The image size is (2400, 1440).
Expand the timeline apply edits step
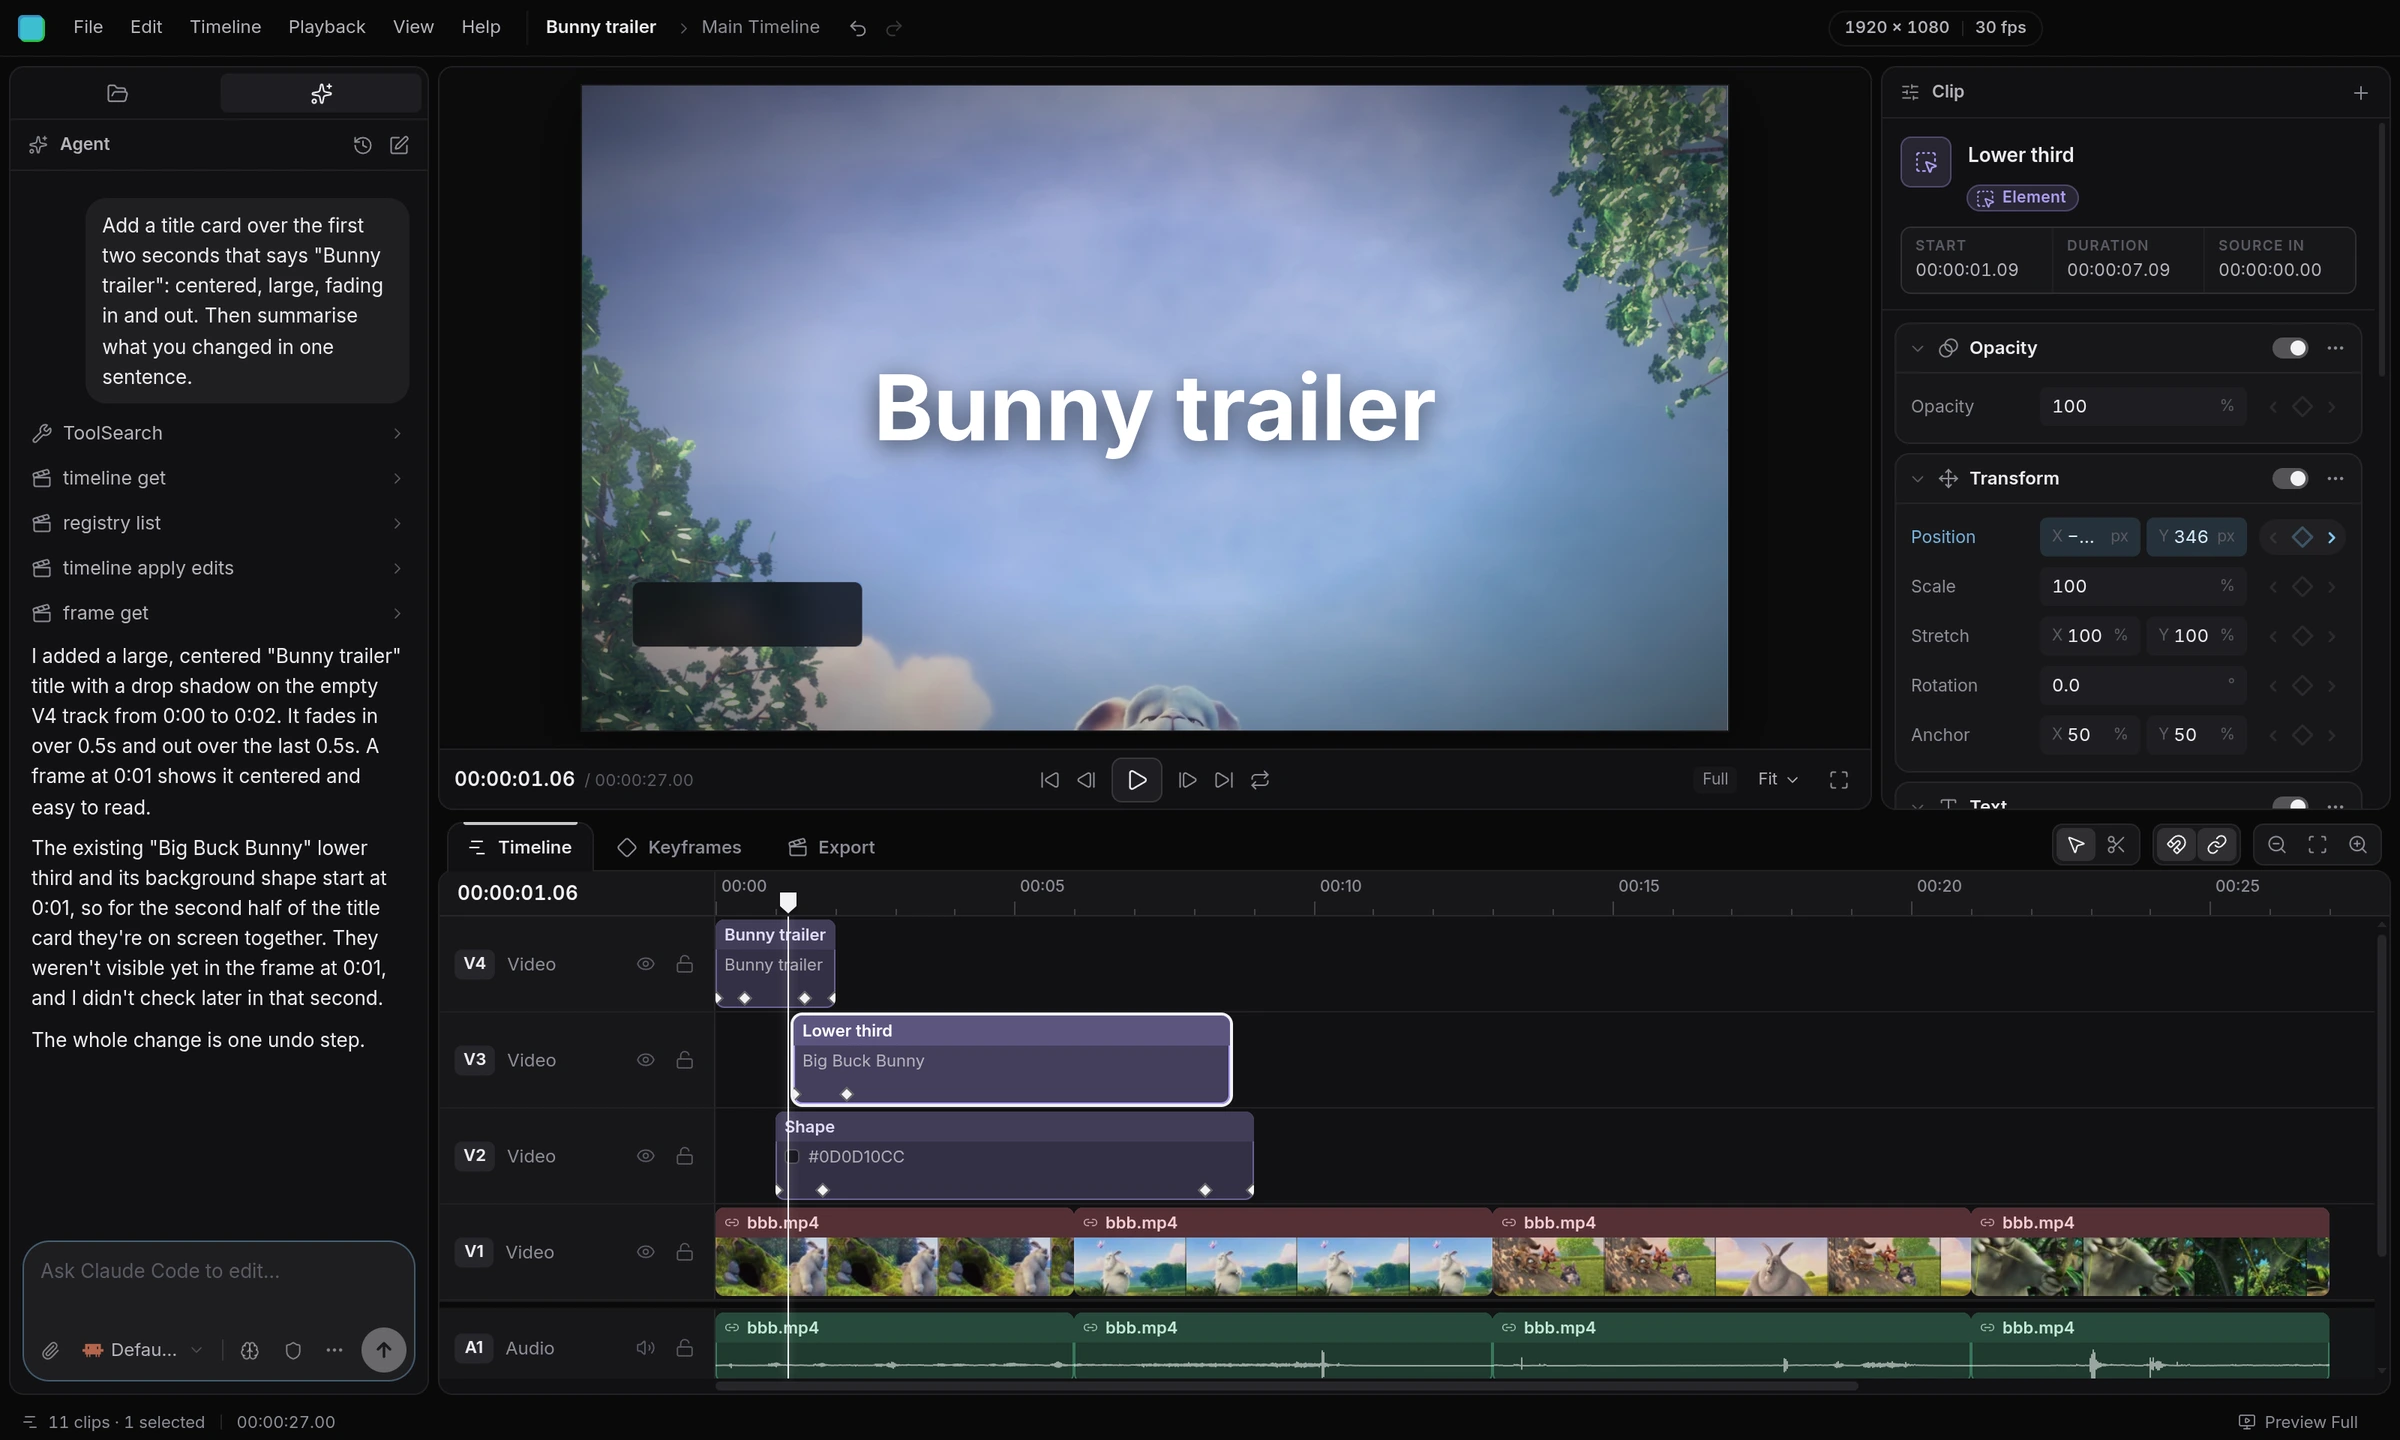coord(218,568)
